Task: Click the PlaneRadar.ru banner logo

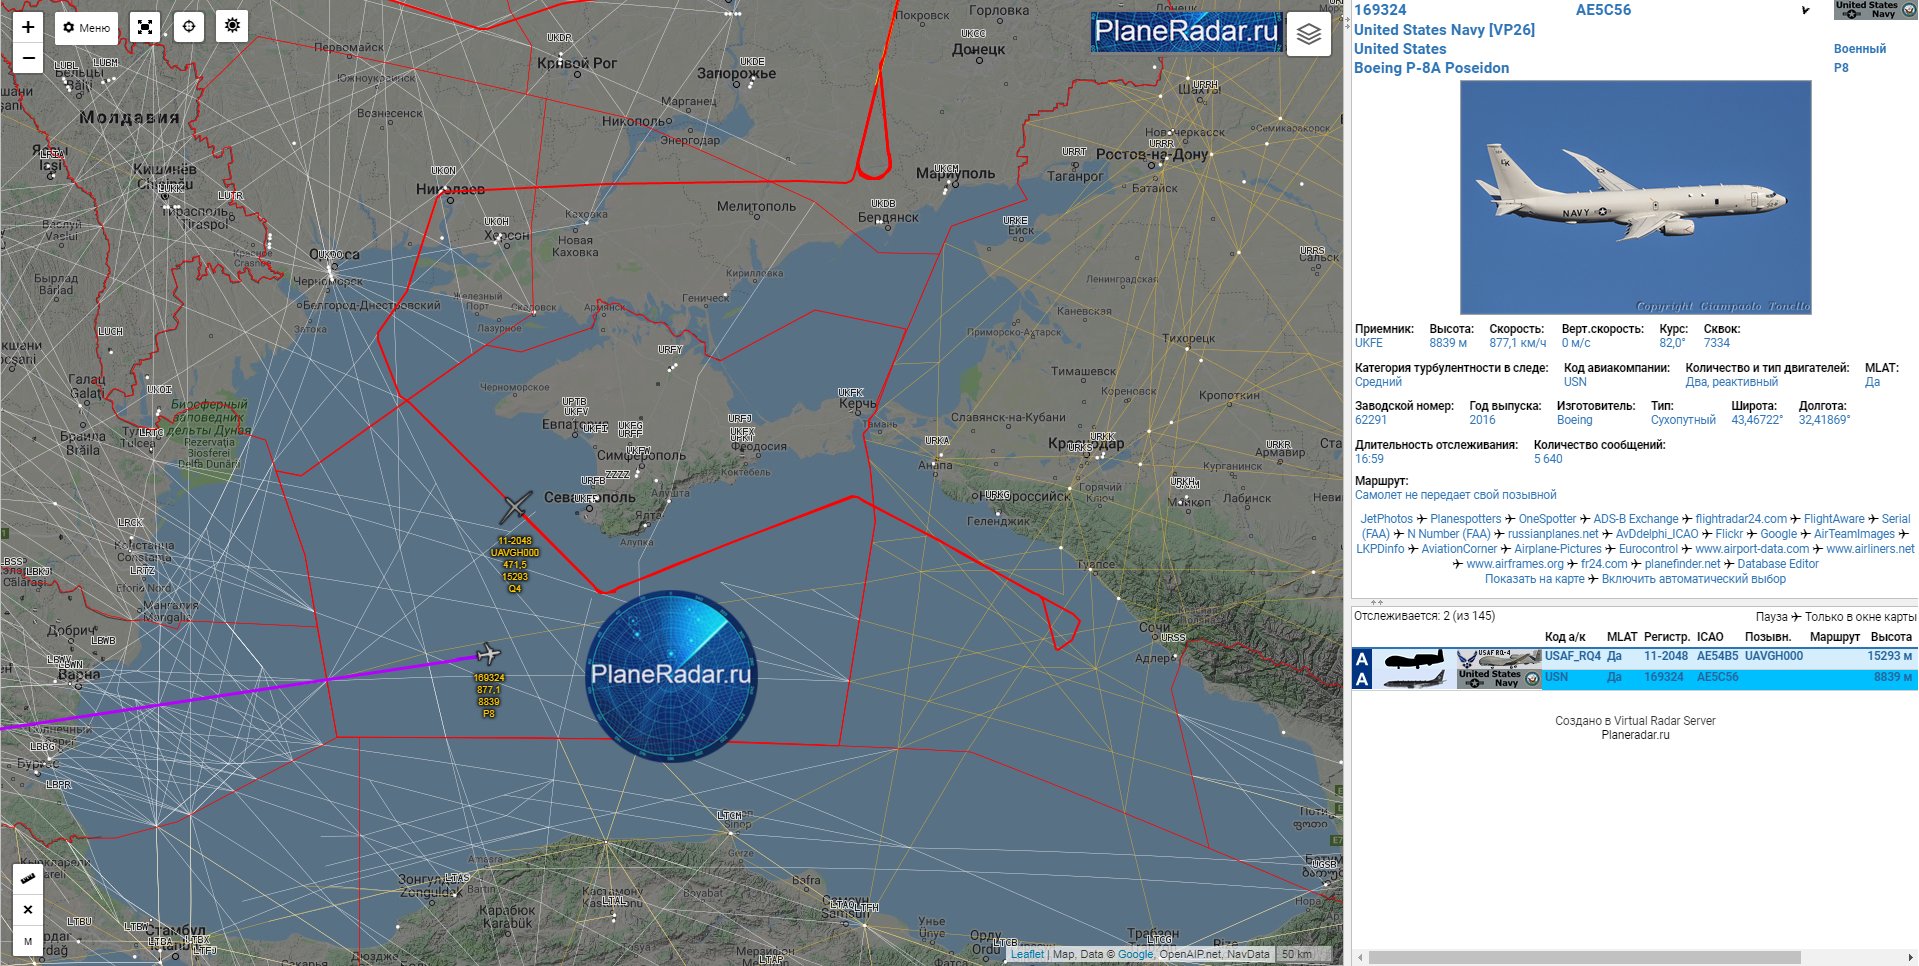Action: pyautogui.click(x=1186, y=32)
